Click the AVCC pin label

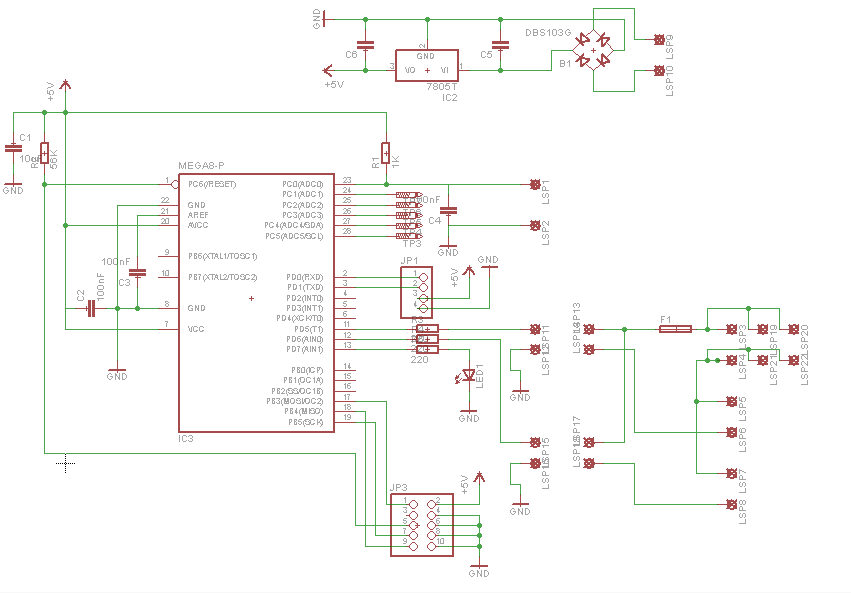click(198, 225)
